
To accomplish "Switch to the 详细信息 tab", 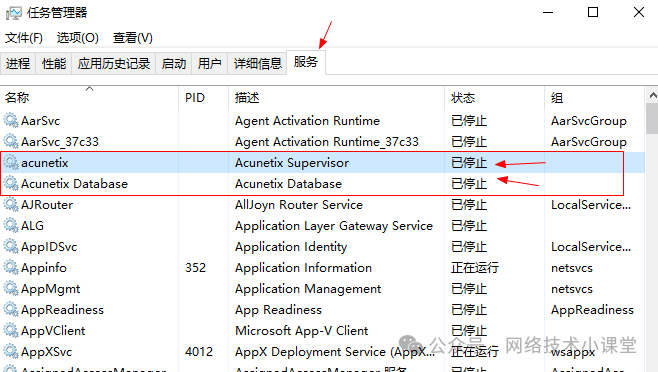I will (257, 63).
